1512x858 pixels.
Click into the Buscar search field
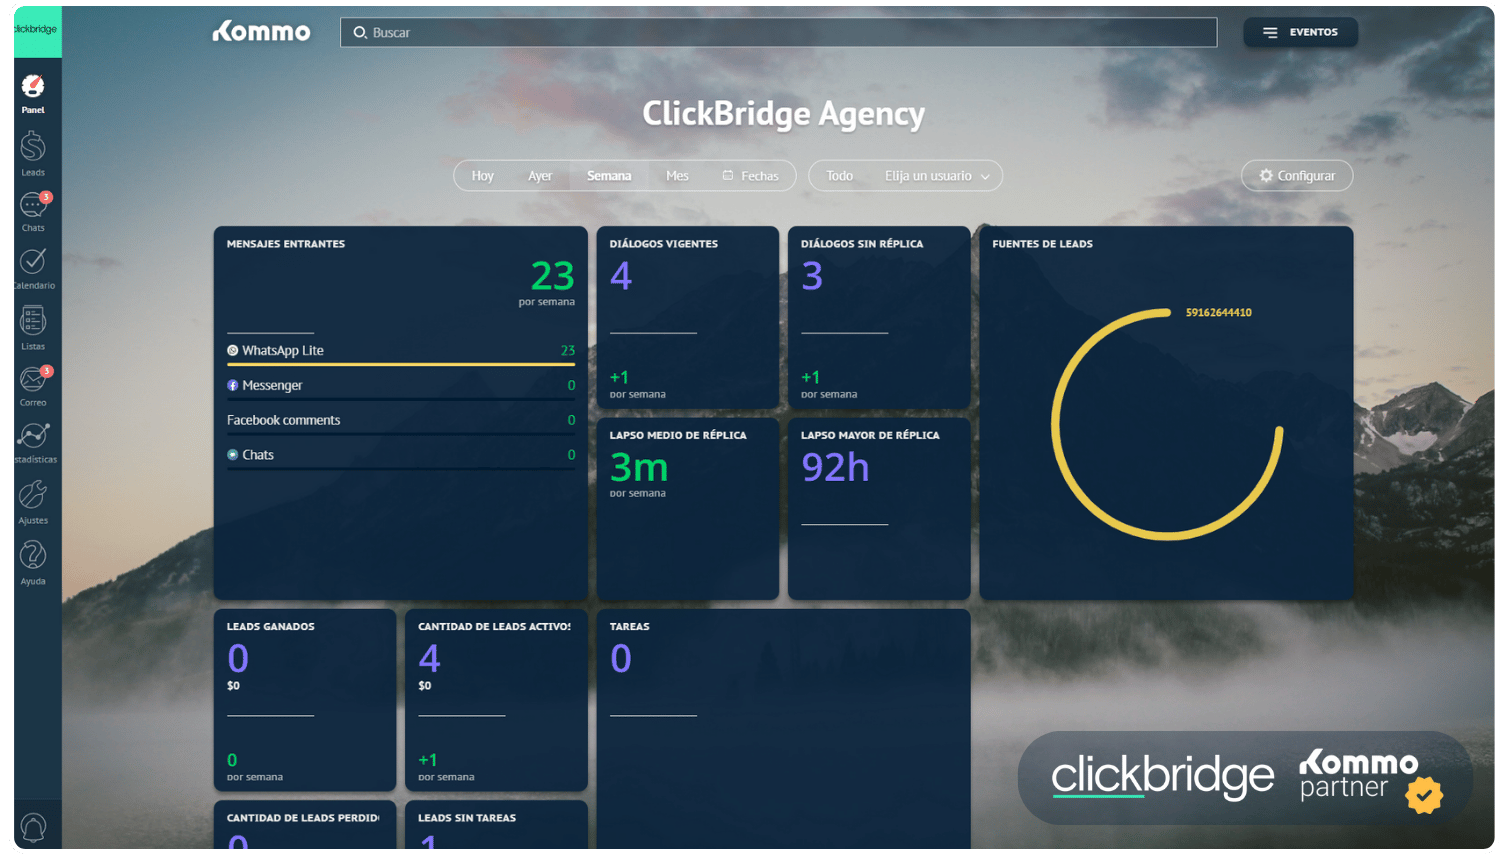779,33
